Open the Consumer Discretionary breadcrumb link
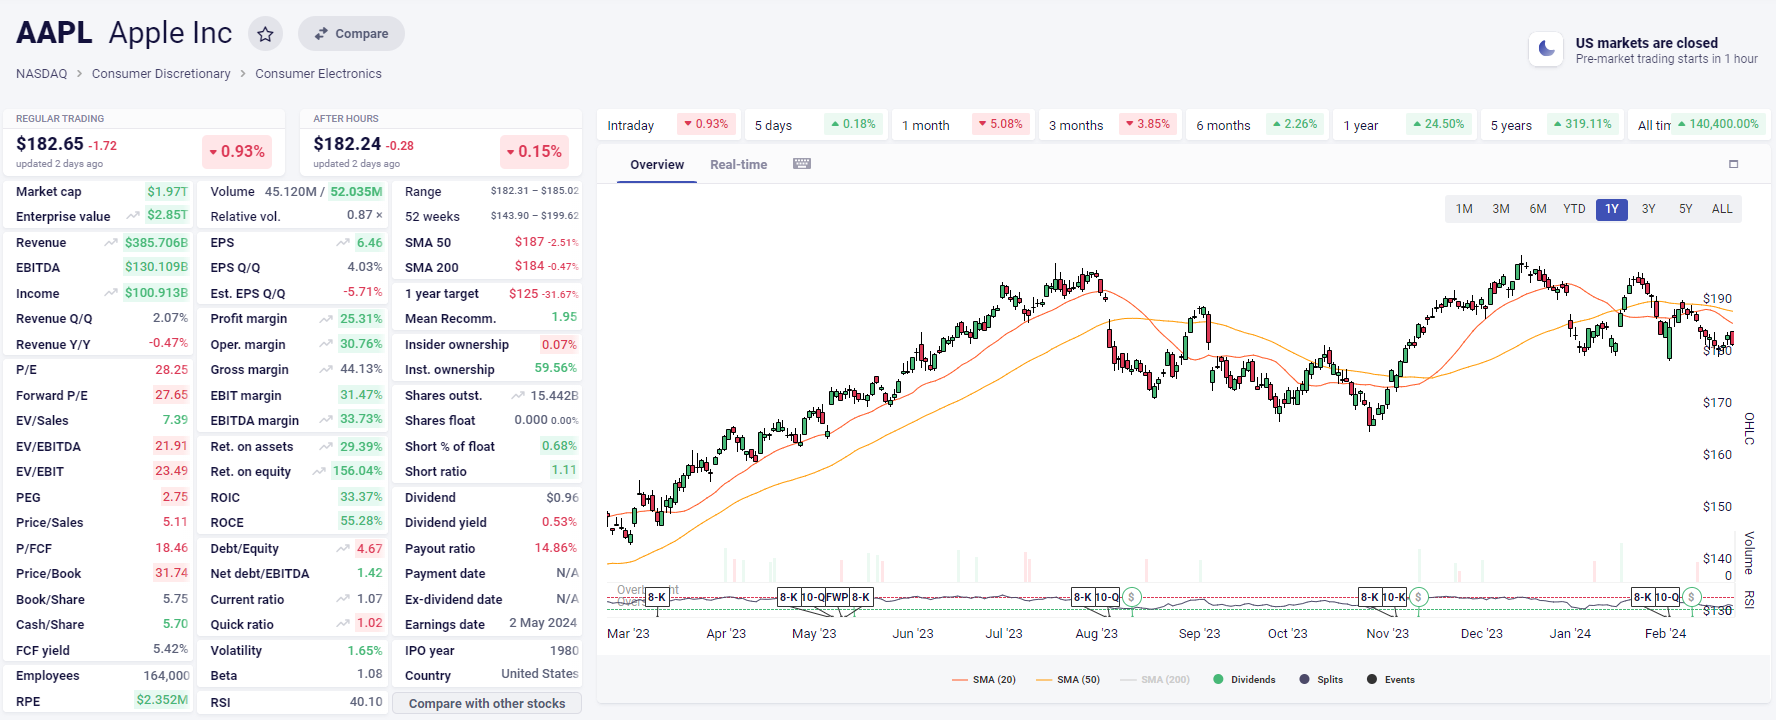This screenshot has height=720, width=1776. point(161,74)
